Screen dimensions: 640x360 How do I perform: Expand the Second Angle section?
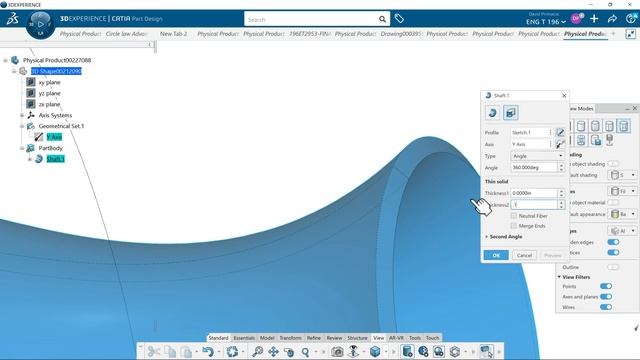click(x=504, y=237)
